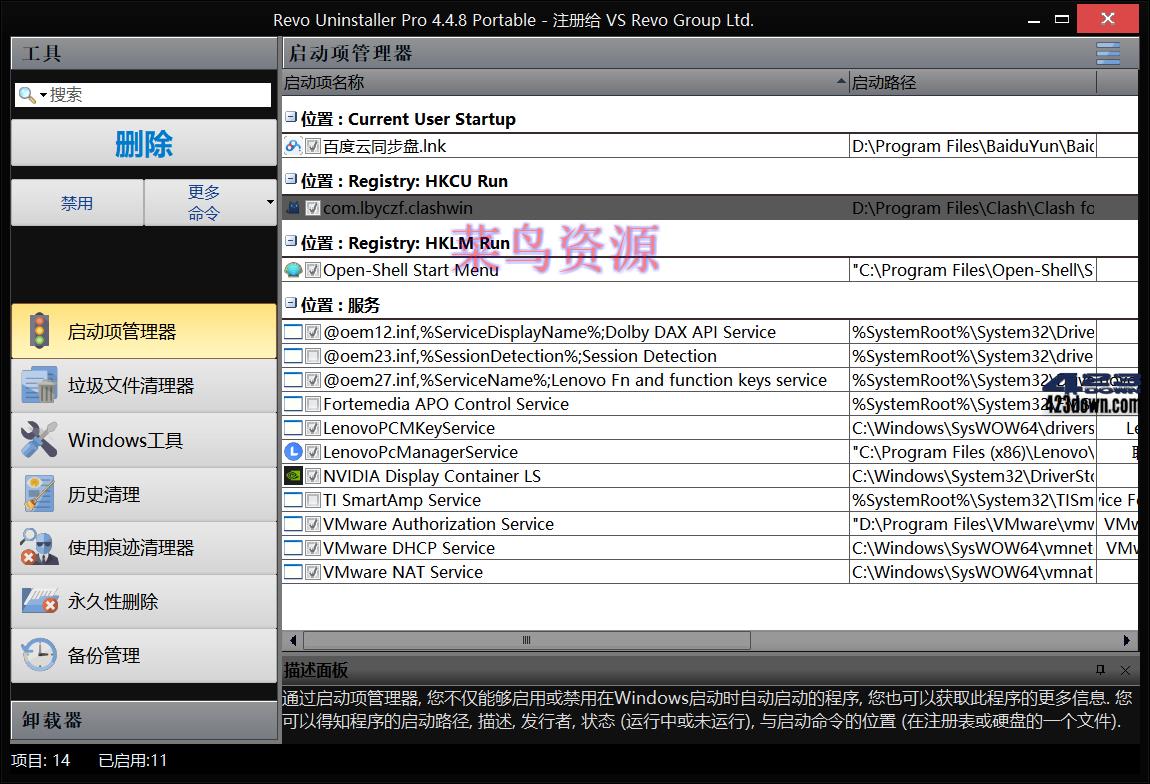Collapse the Current User Startup section

(x=293, y=118)
